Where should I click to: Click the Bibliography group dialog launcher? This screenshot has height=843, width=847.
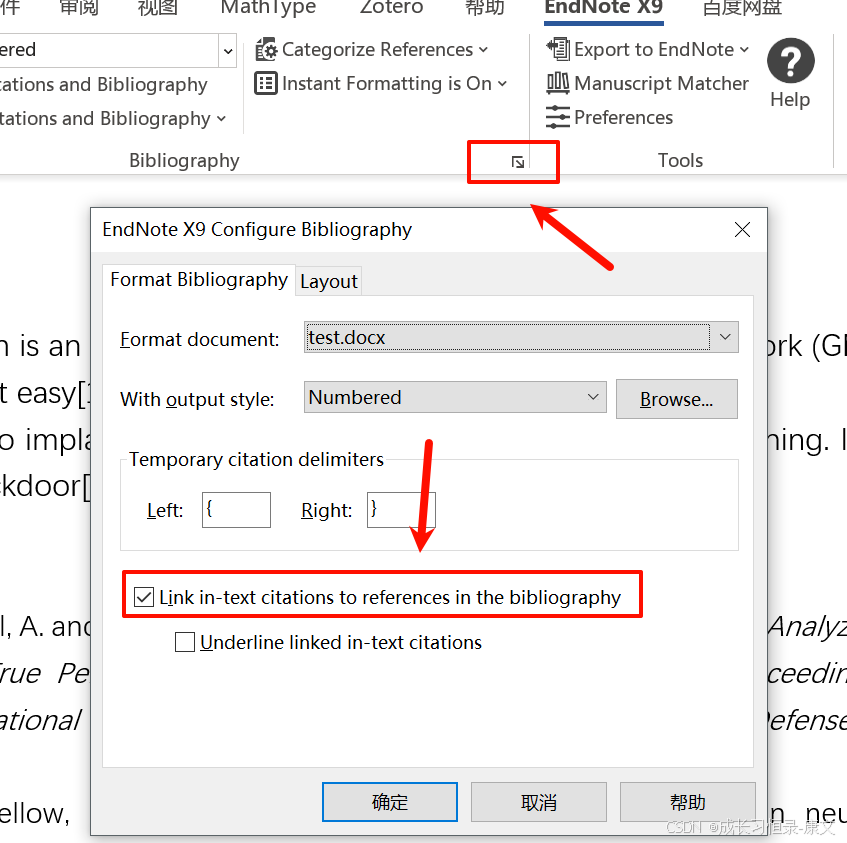coord(517,162)
